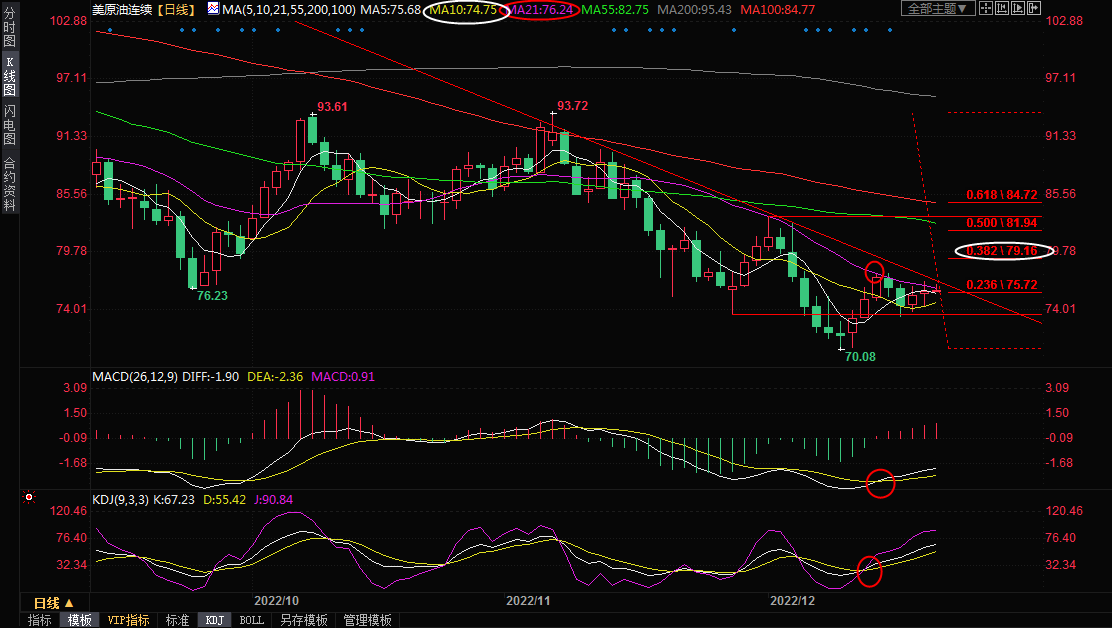Open the 全部主题 dropdown
The image size is (1112, 628).
937,9
